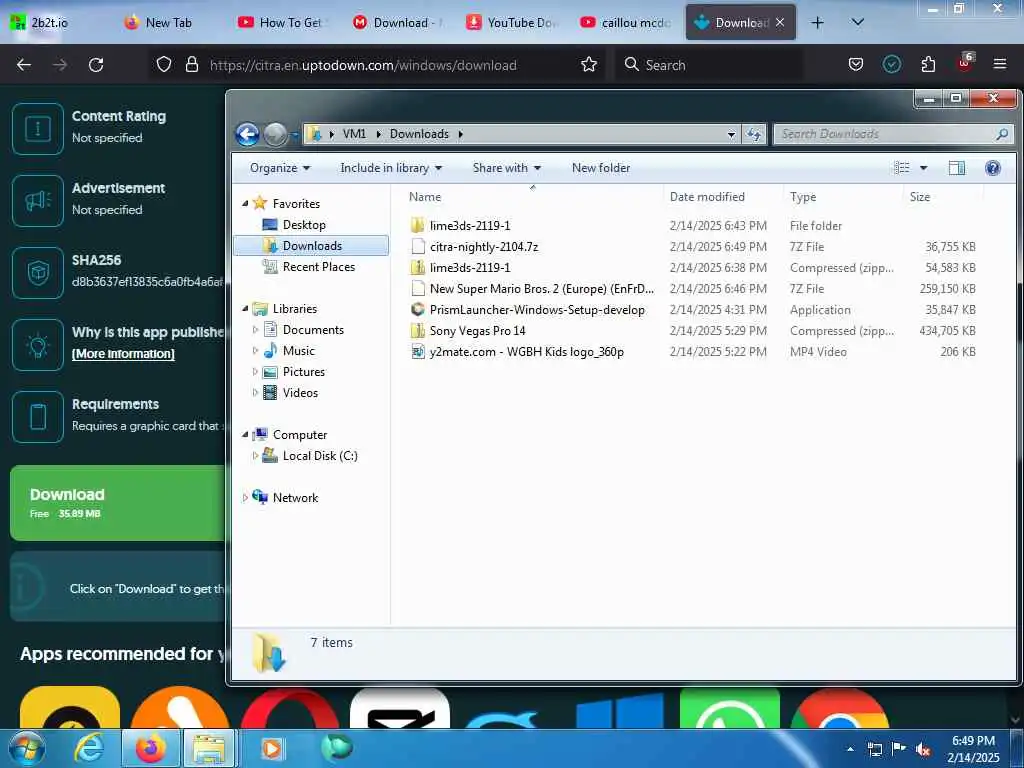Select Desktop under Favorites
This screenshot has width=1024, height=768.
pyautogui.click(x=304, y=225)
